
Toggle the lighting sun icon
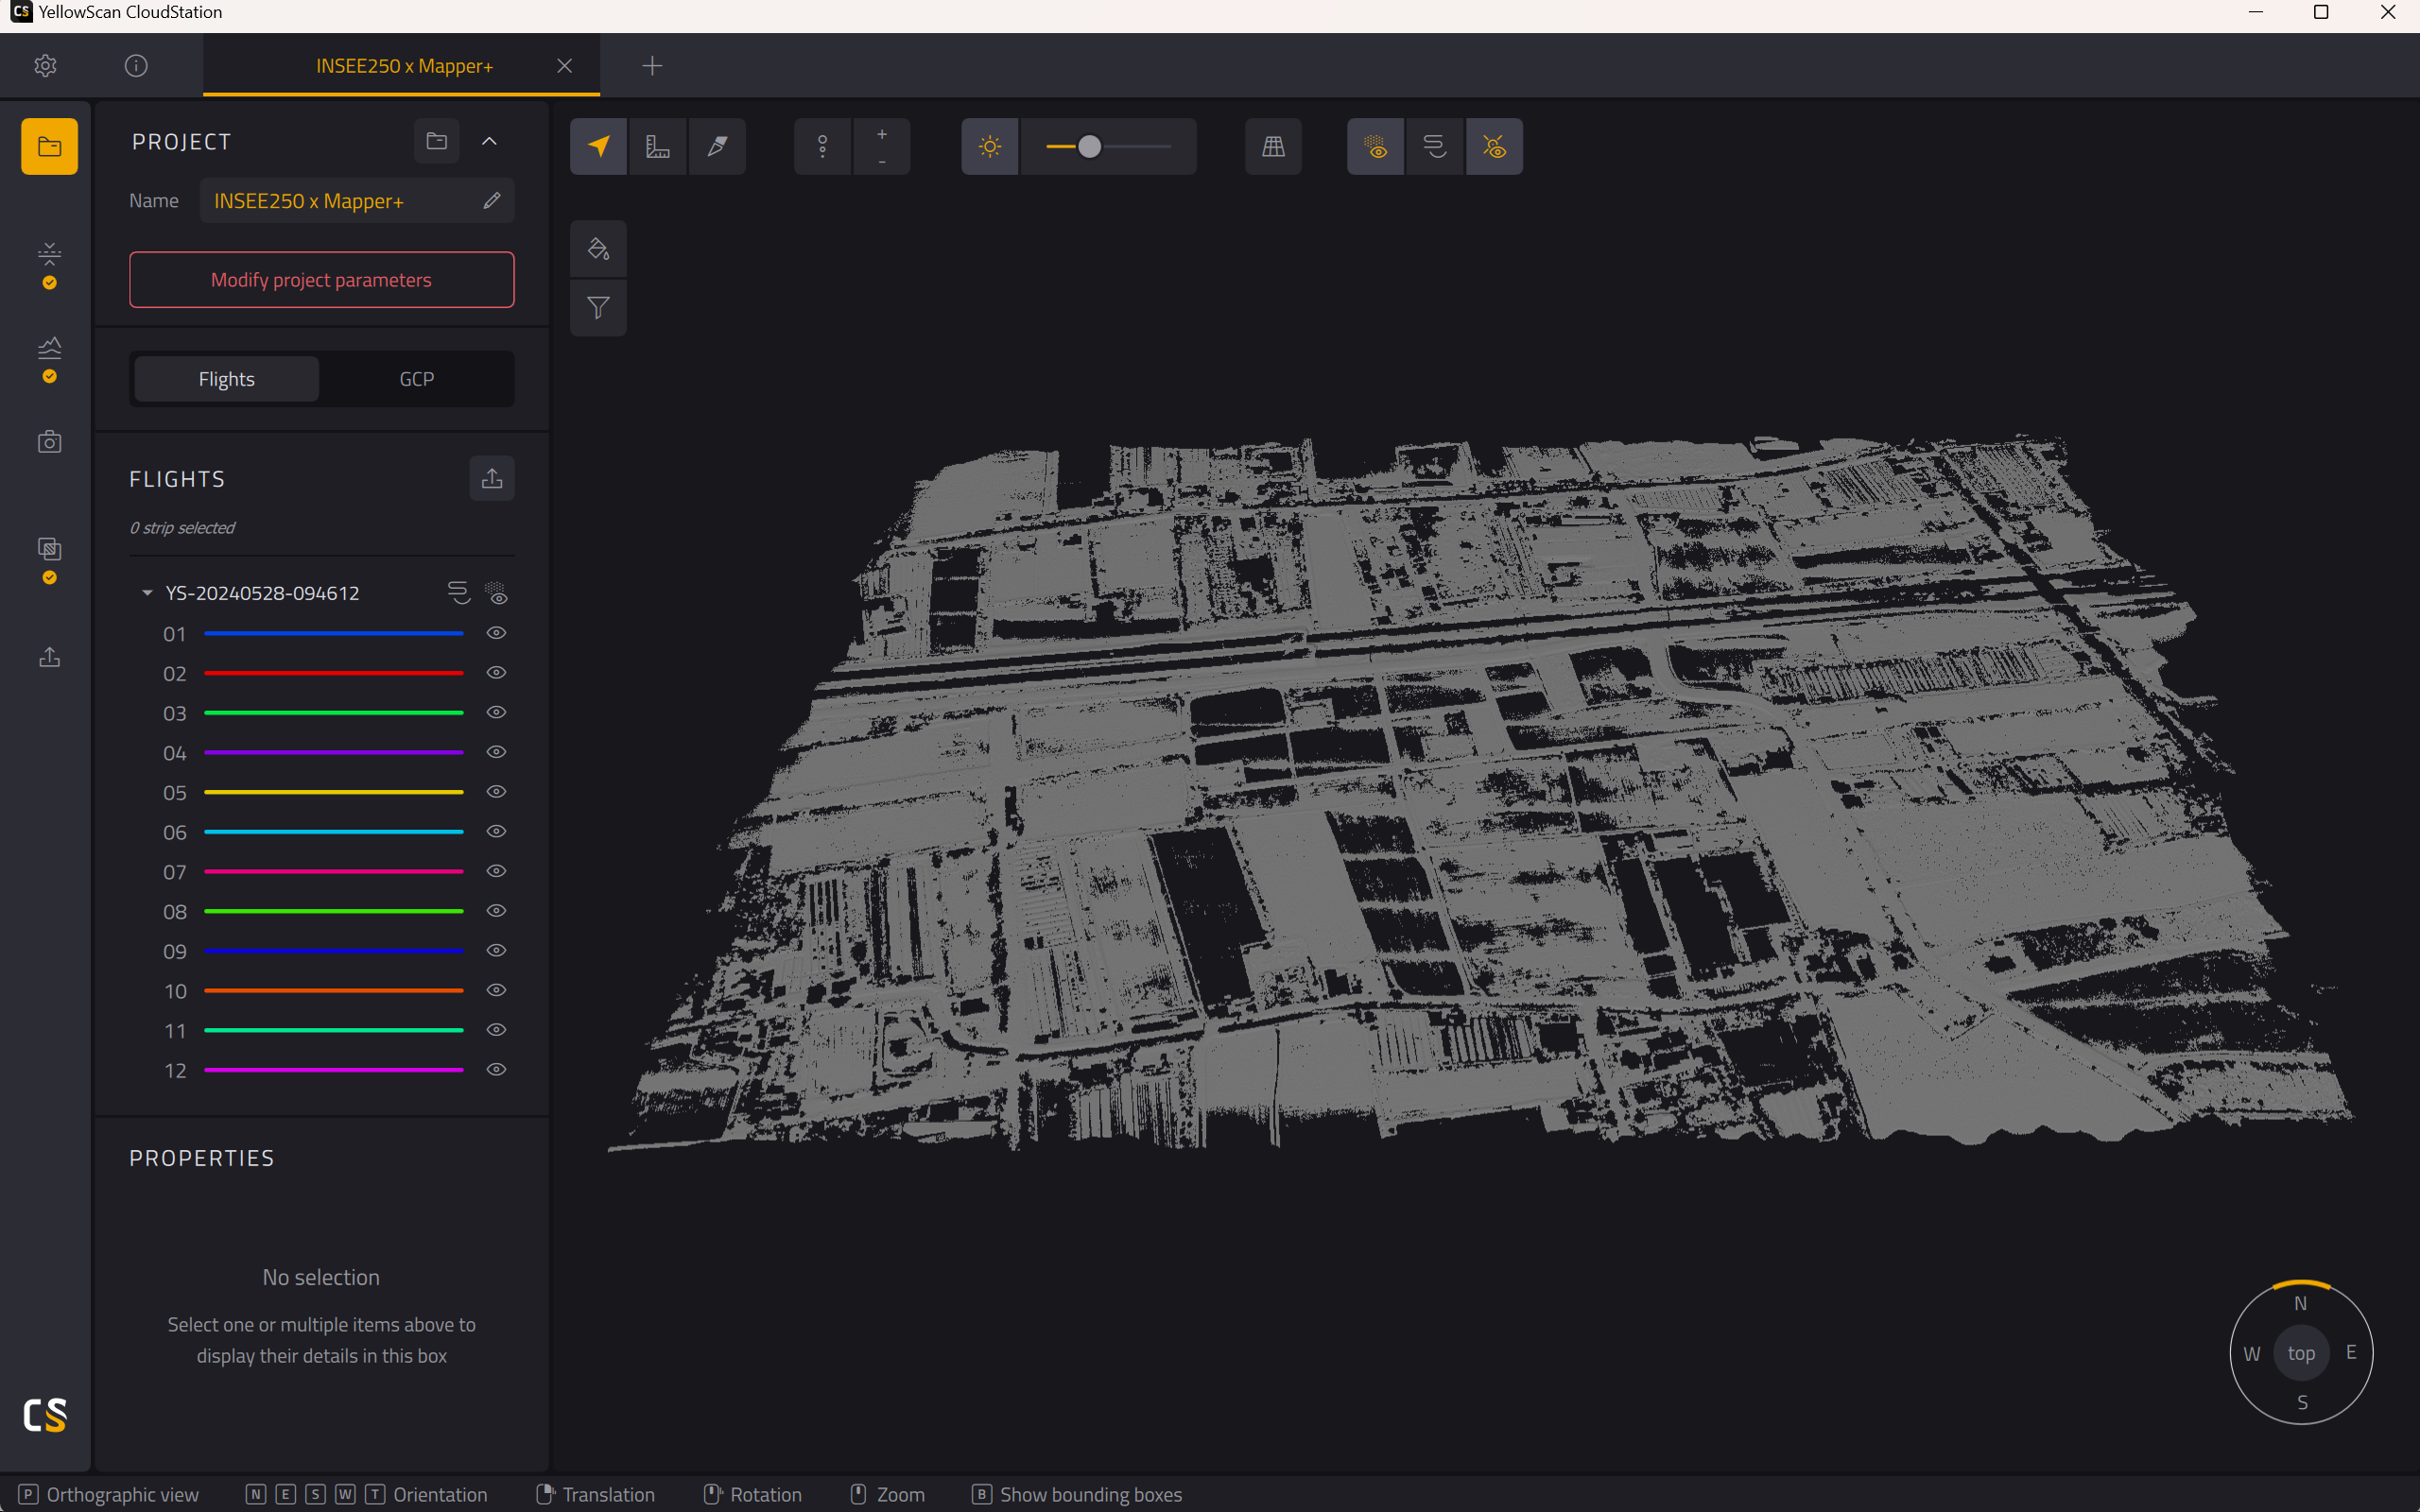tap(990, 147)
